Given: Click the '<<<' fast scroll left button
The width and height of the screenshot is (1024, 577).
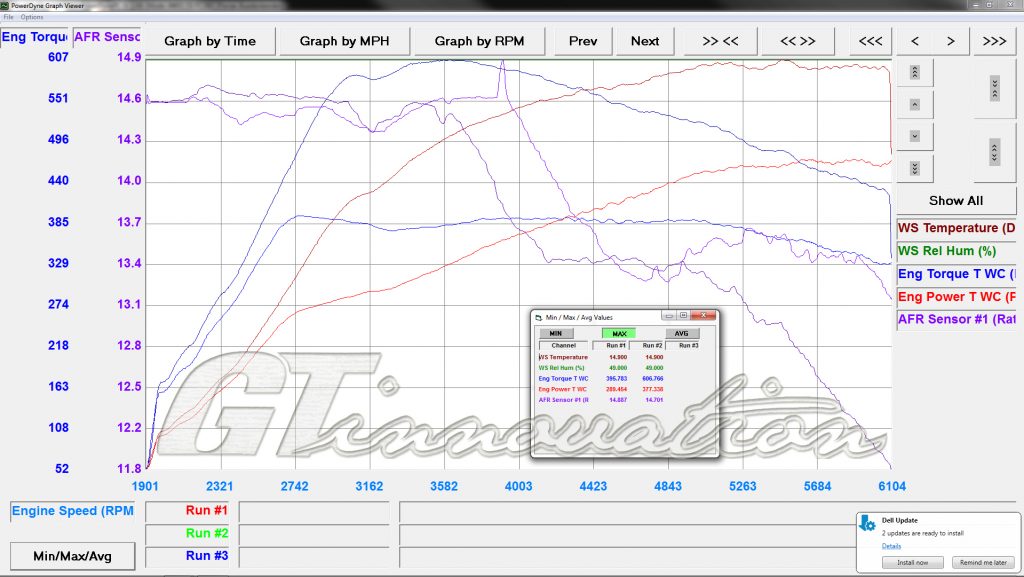Looking at the screenshot, I should 871,41.
